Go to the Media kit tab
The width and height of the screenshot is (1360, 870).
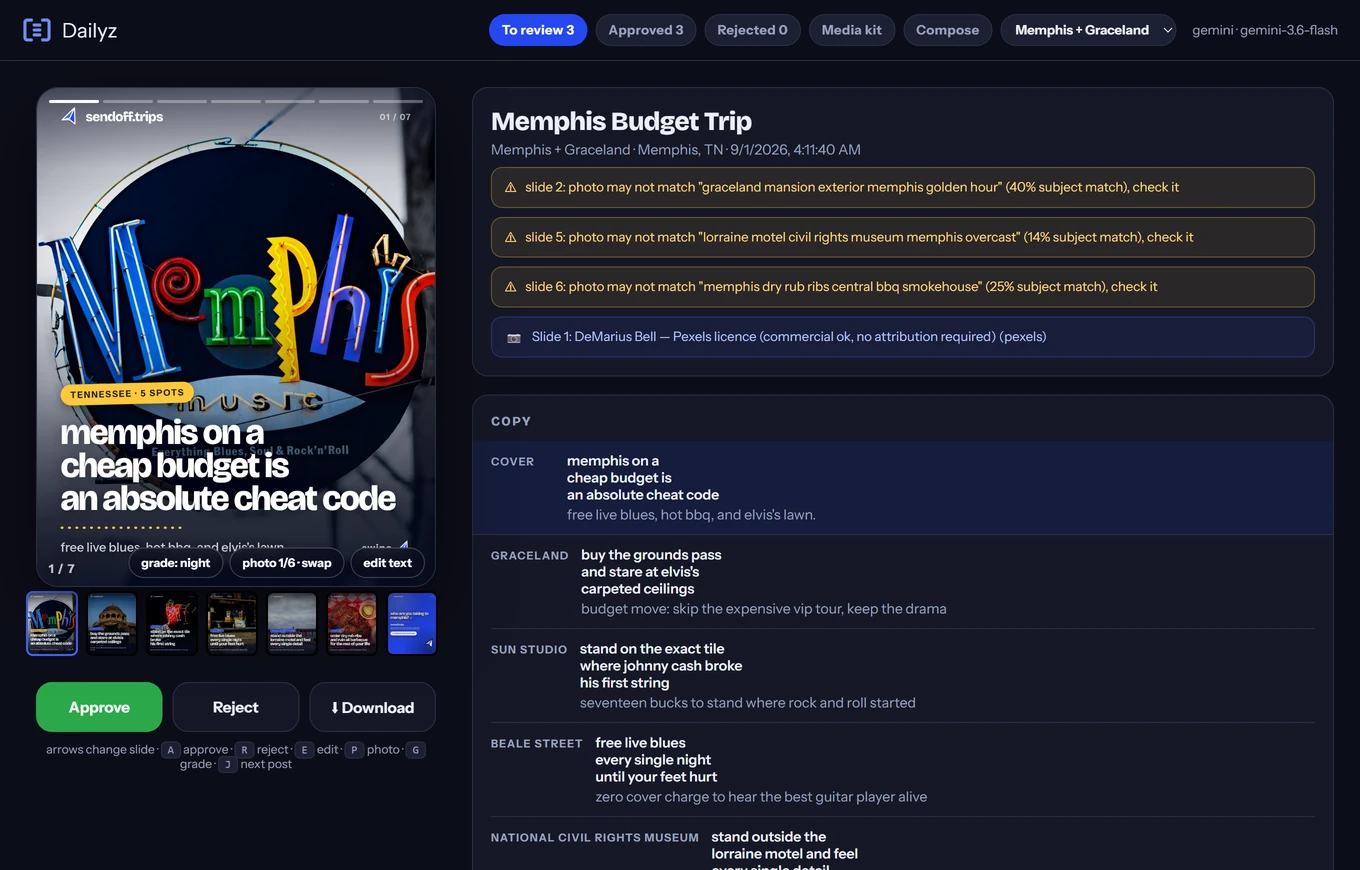pyautogui.click(x=852, y=30)
